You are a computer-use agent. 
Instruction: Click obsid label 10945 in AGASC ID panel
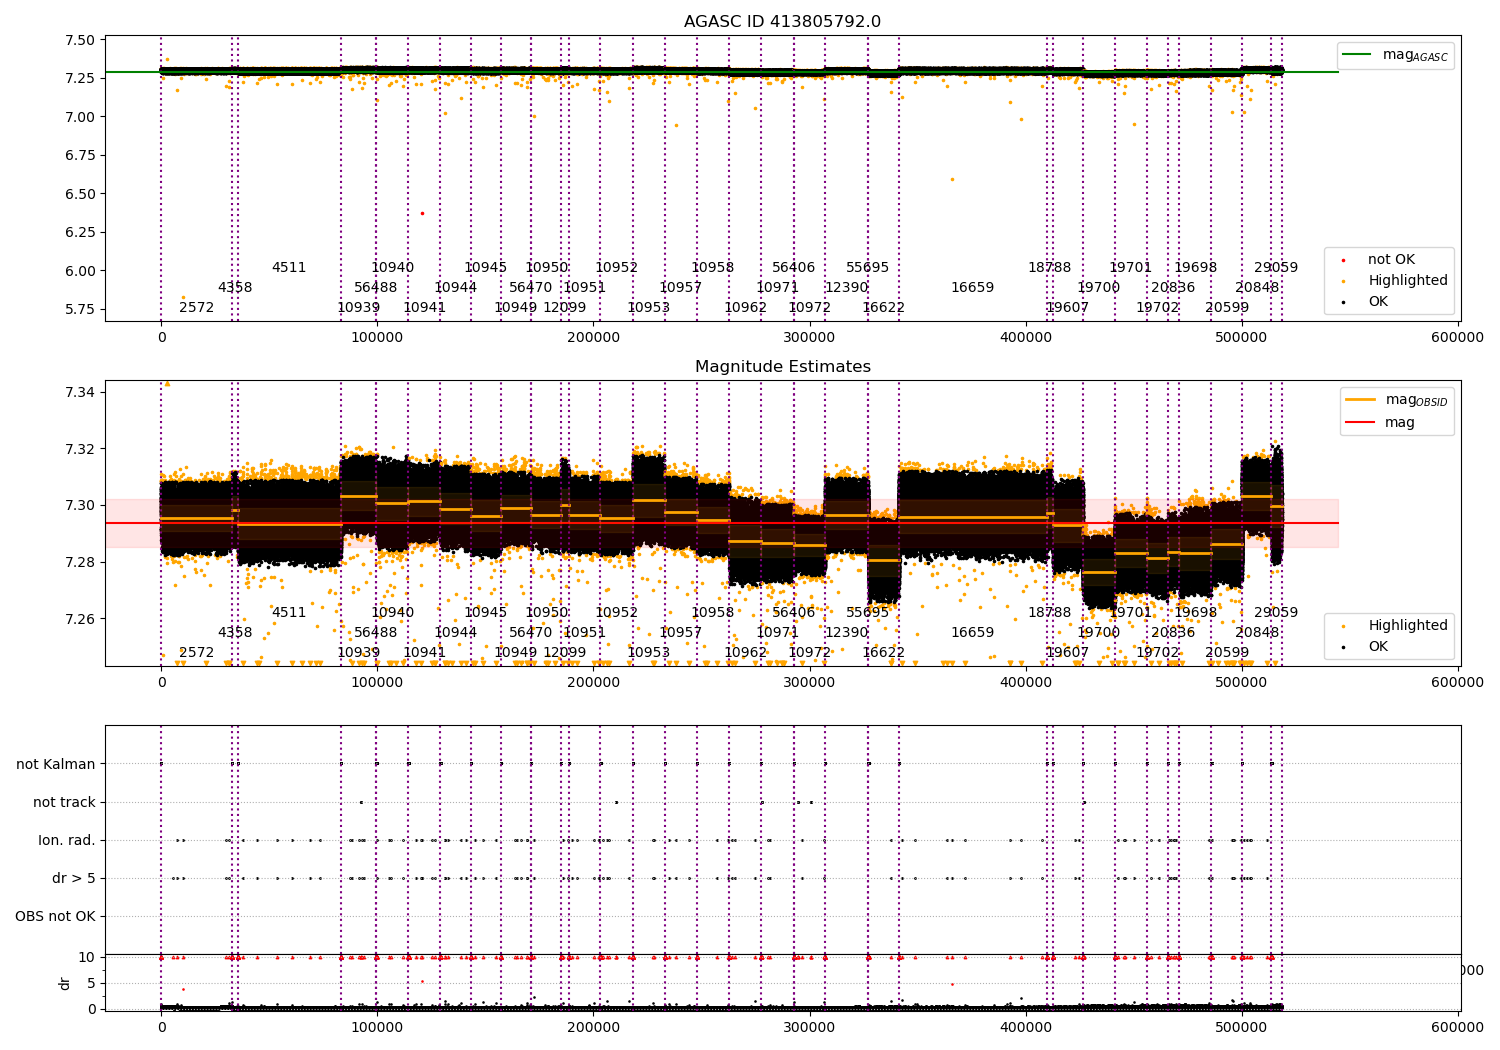(485, 267)
